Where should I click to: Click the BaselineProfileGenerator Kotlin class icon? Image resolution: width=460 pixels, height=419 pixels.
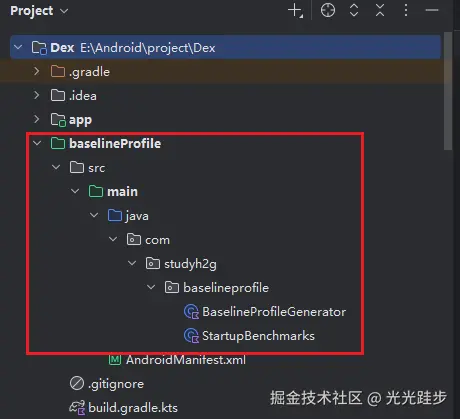coord(191,312)
